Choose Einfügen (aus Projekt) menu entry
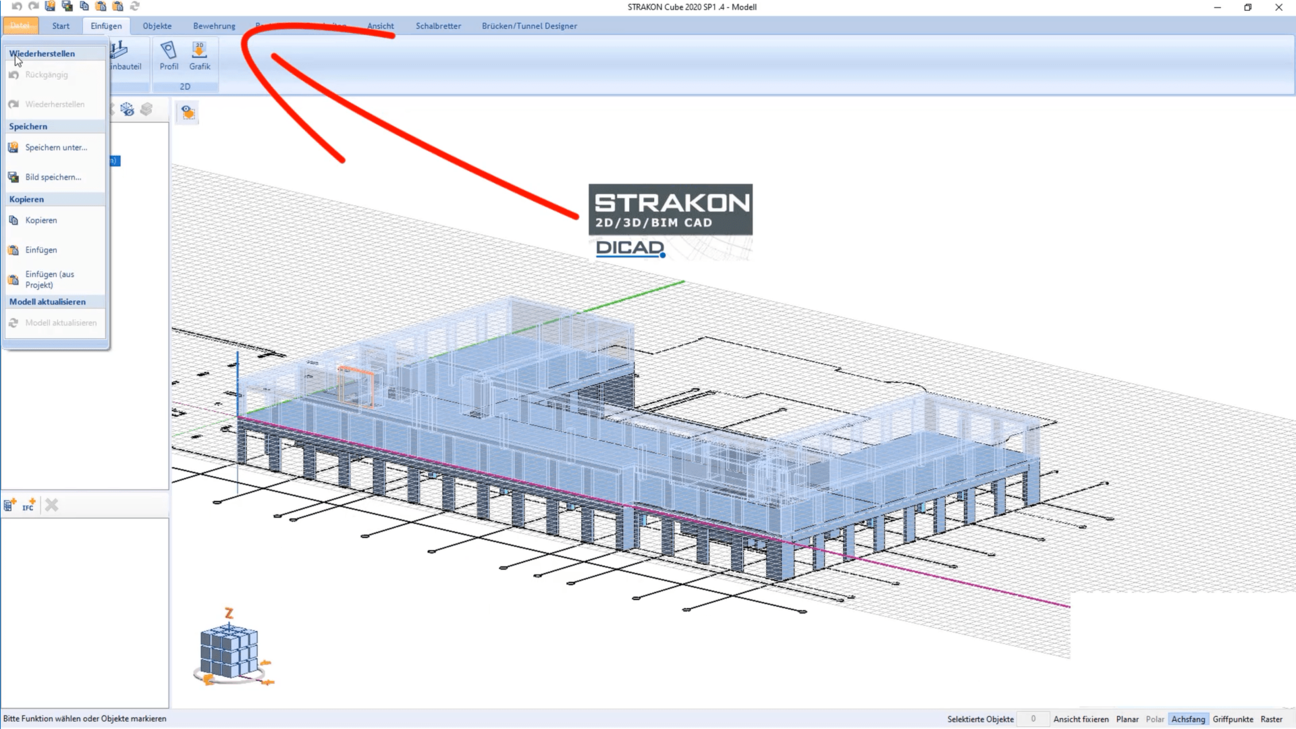This screenshot has width=1296, height=729. point(50,279)
